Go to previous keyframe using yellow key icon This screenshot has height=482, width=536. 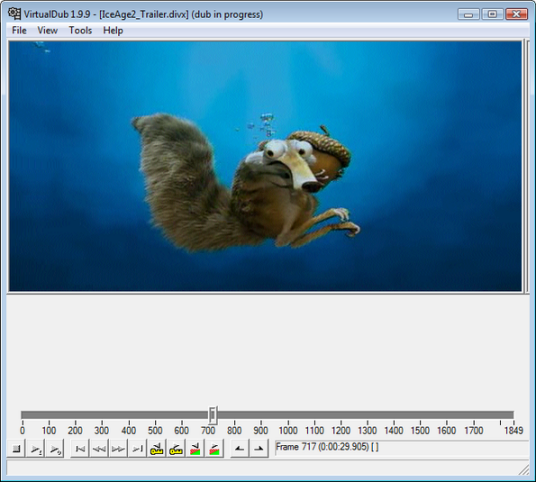pyautogui.click(x=157, y=448)
